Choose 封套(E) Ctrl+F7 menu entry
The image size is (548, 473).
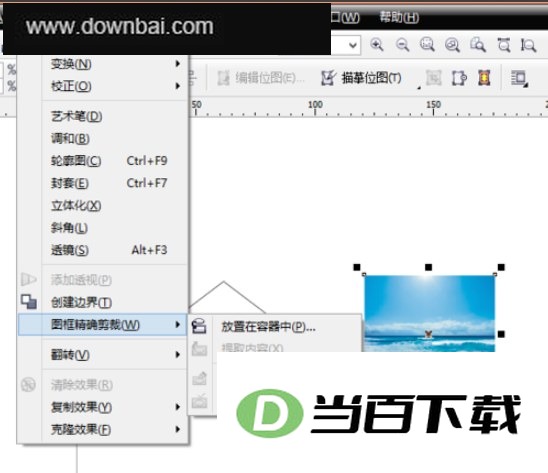(115, 183)
